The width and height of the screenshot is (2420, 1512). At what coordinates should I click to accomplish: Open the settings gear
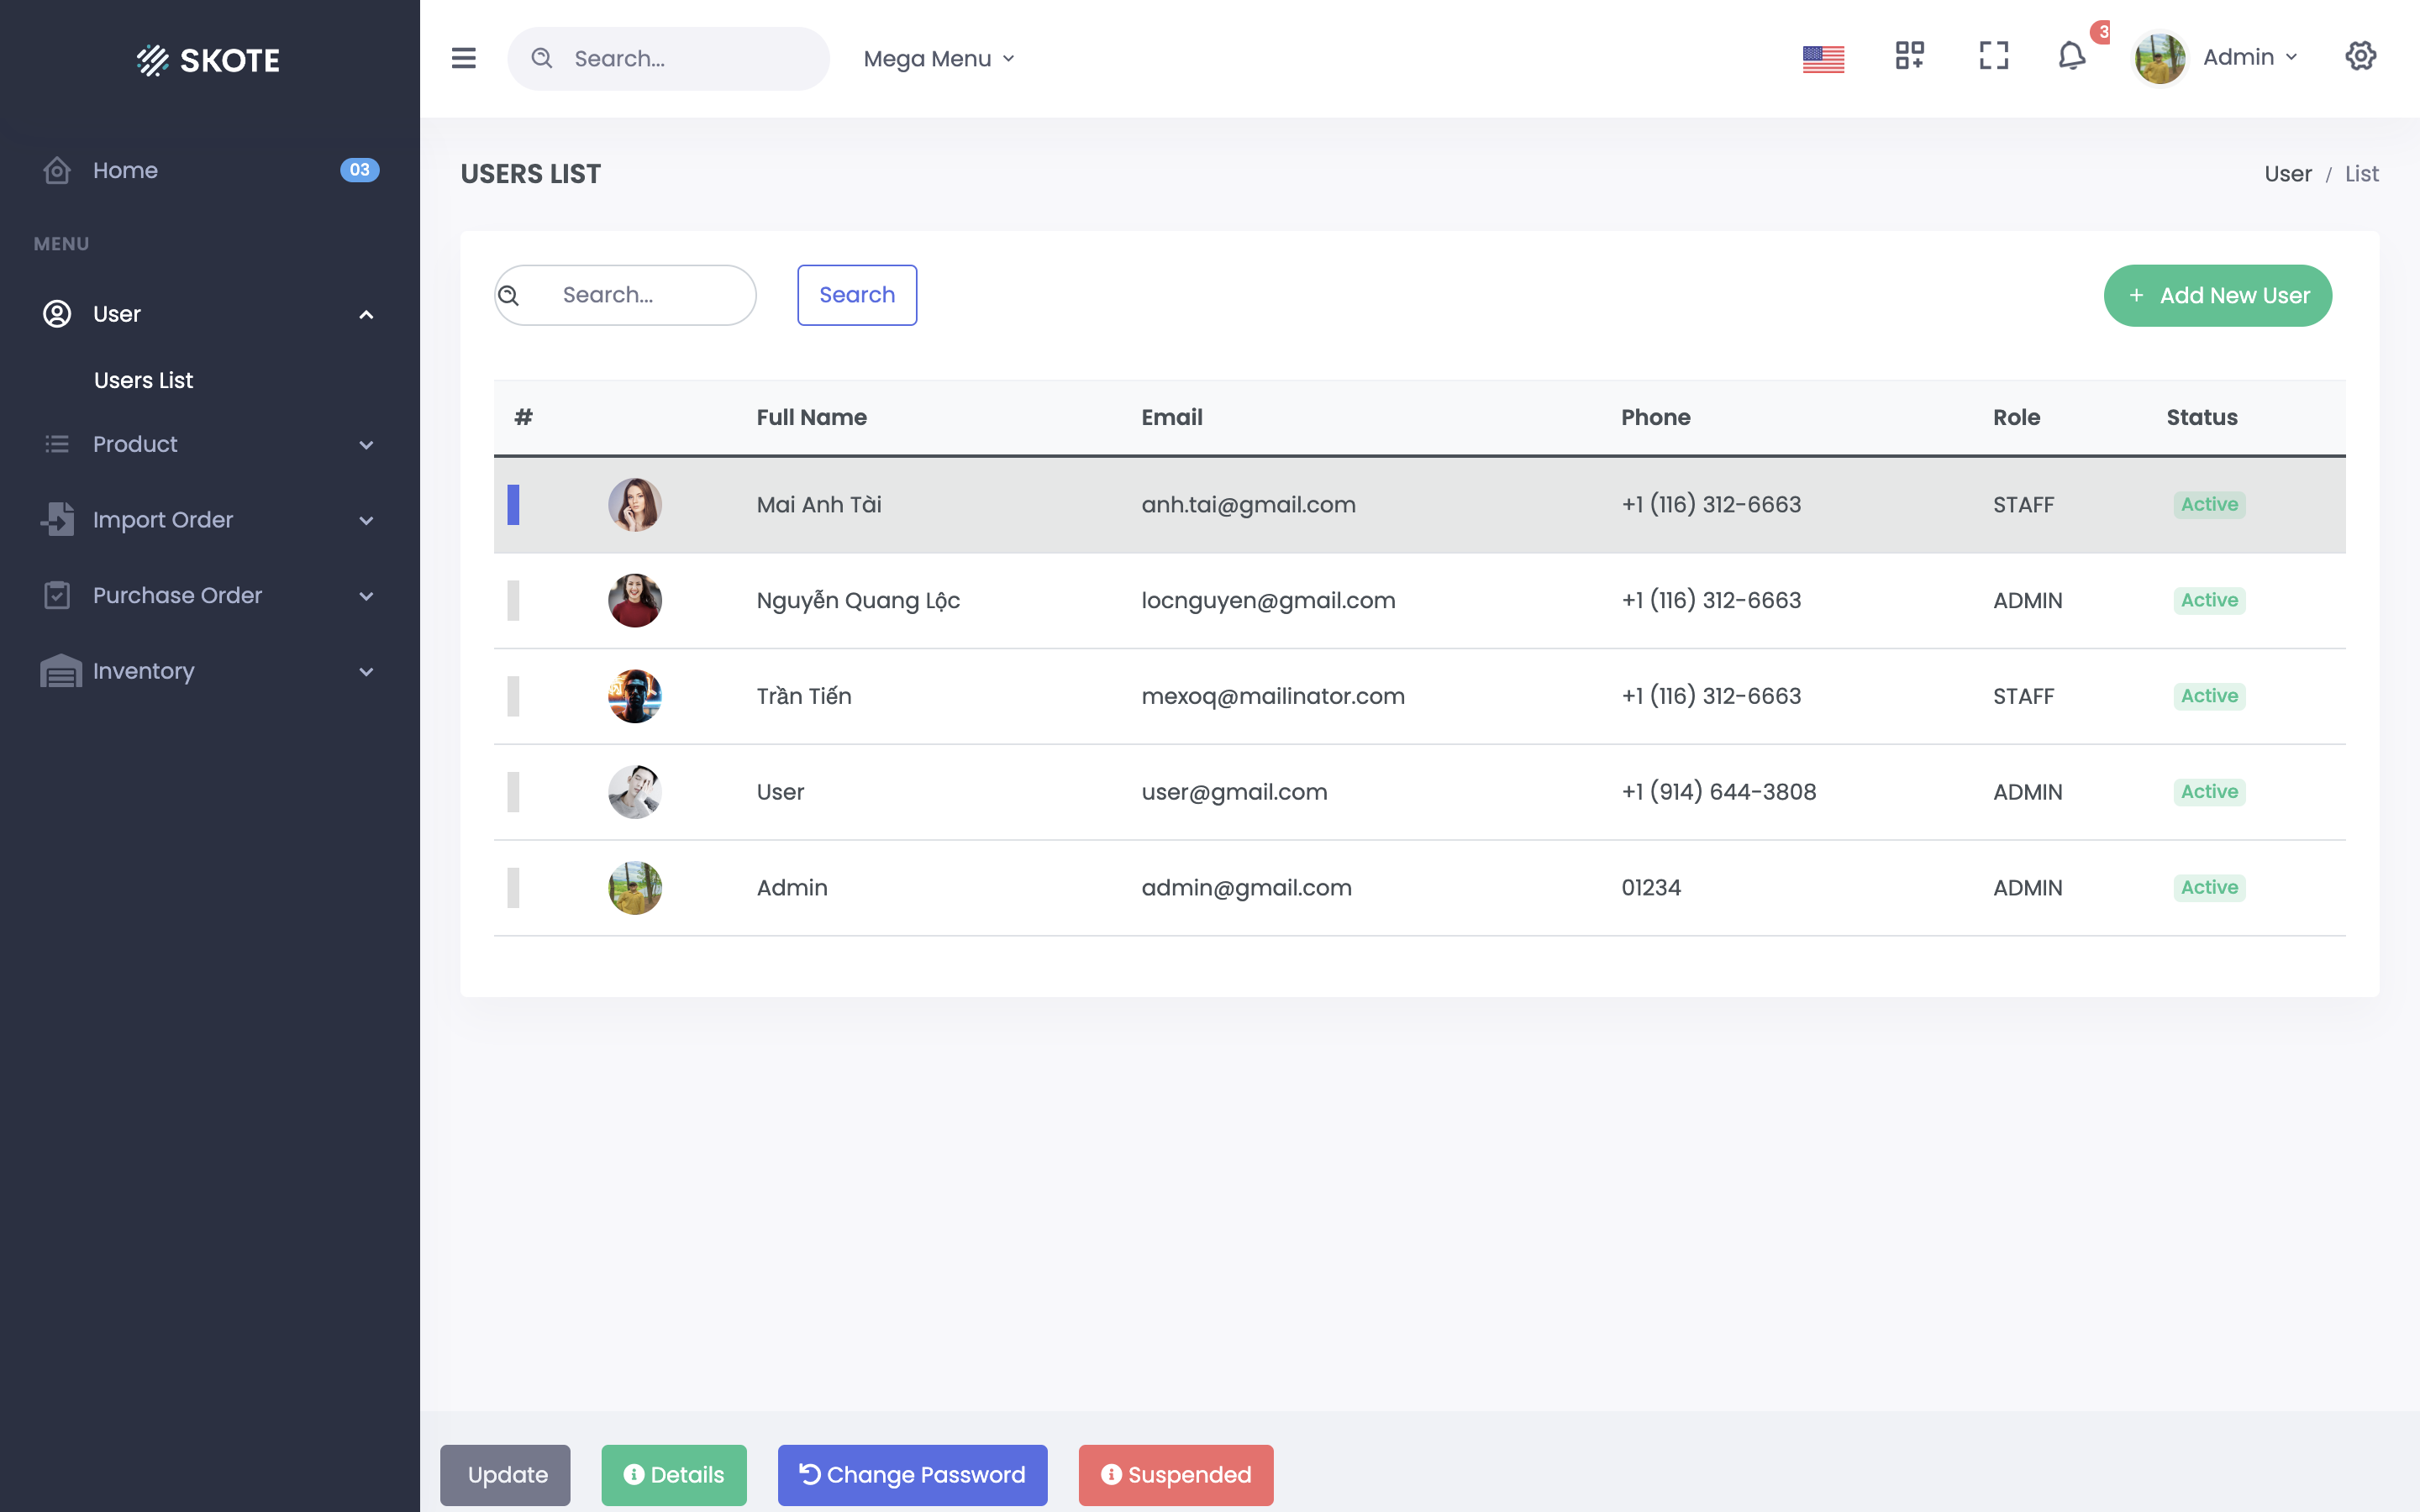2361,57
